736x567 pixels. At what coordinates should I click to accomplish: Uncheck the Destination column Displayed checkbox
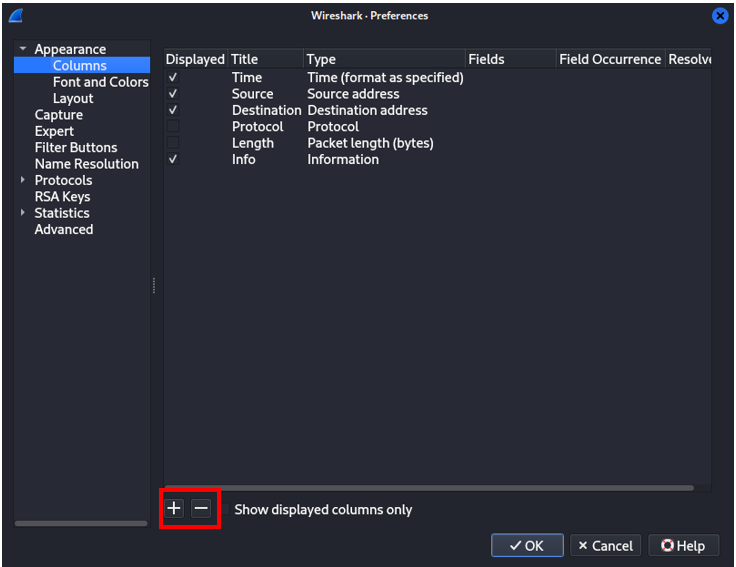pyautogui.click(x=173, y=110)
